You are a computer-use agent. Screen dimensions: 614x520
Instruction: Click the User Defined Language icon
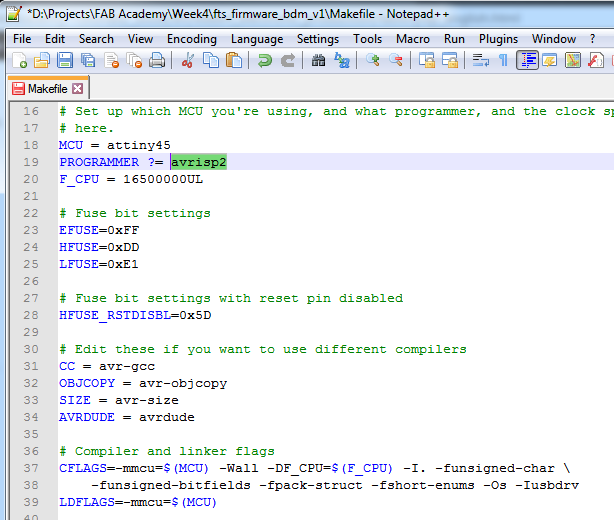[550, 60]
